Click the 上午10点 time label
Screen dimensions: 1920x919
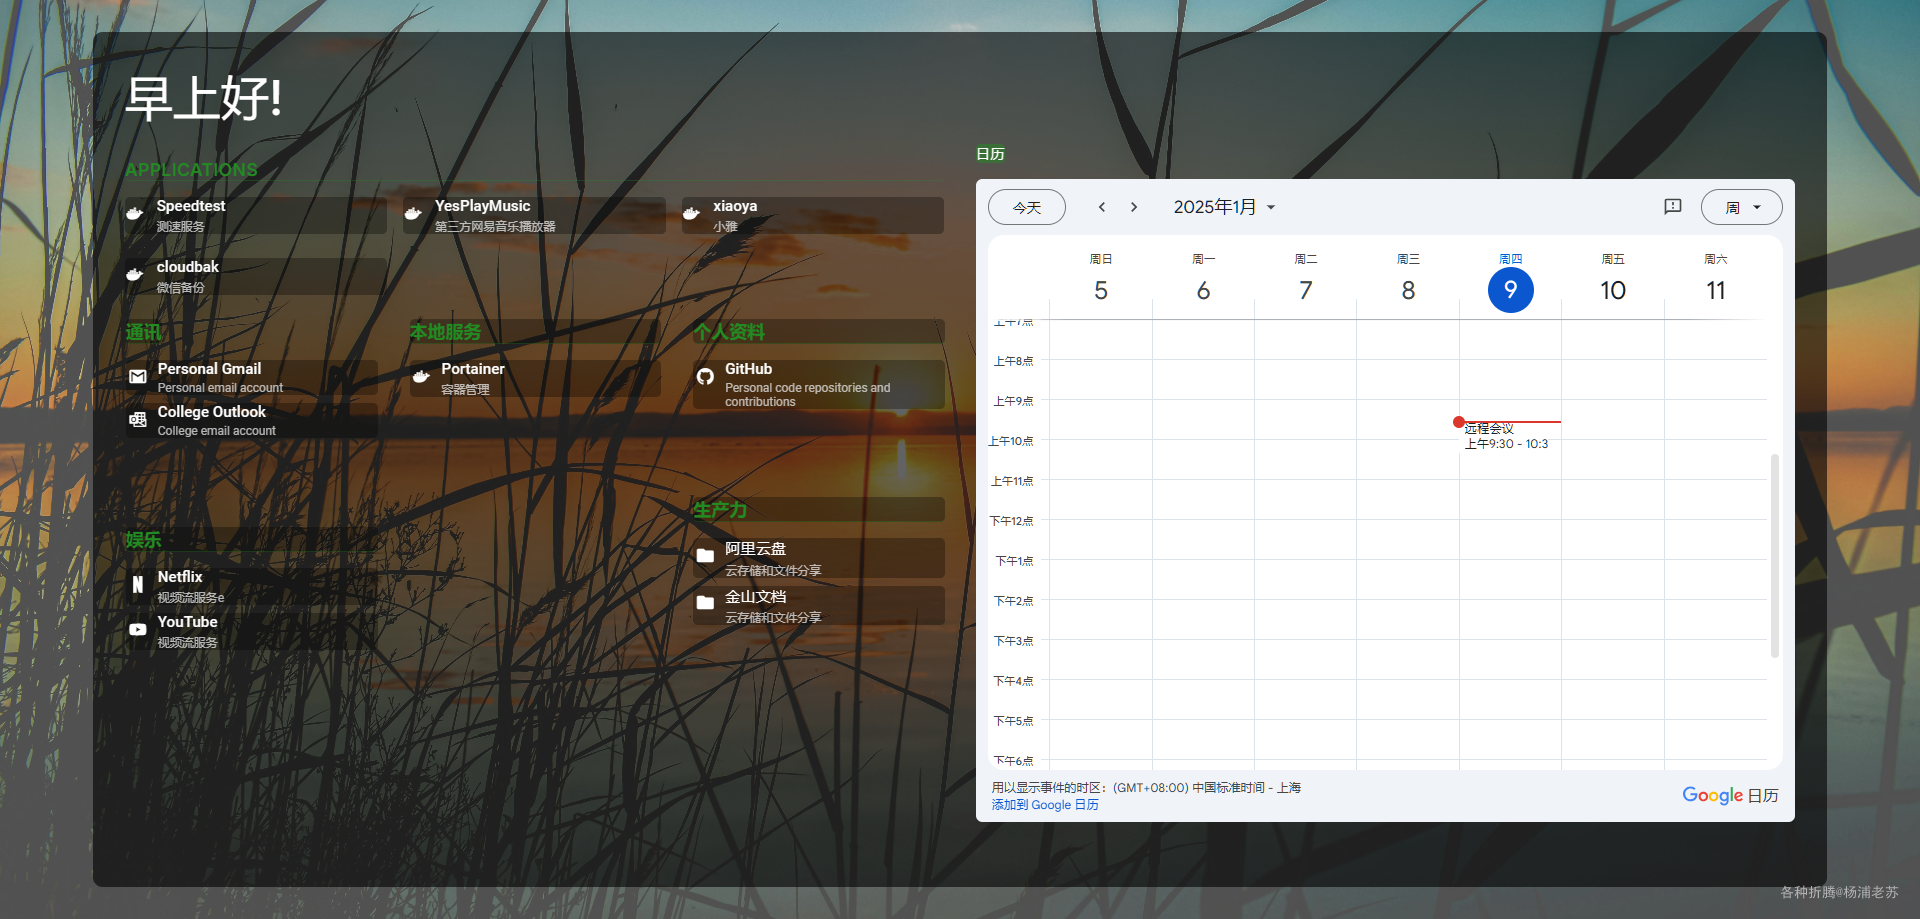(1011, 441)
